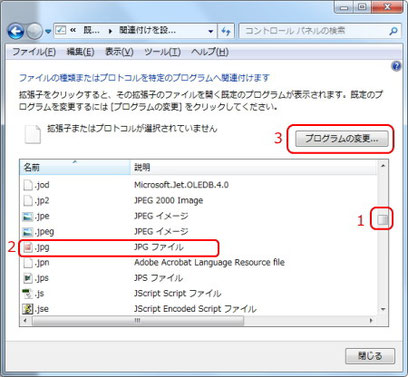Click the vertical scrollbar thumb
408x377 pixels.
click(383, 219)
